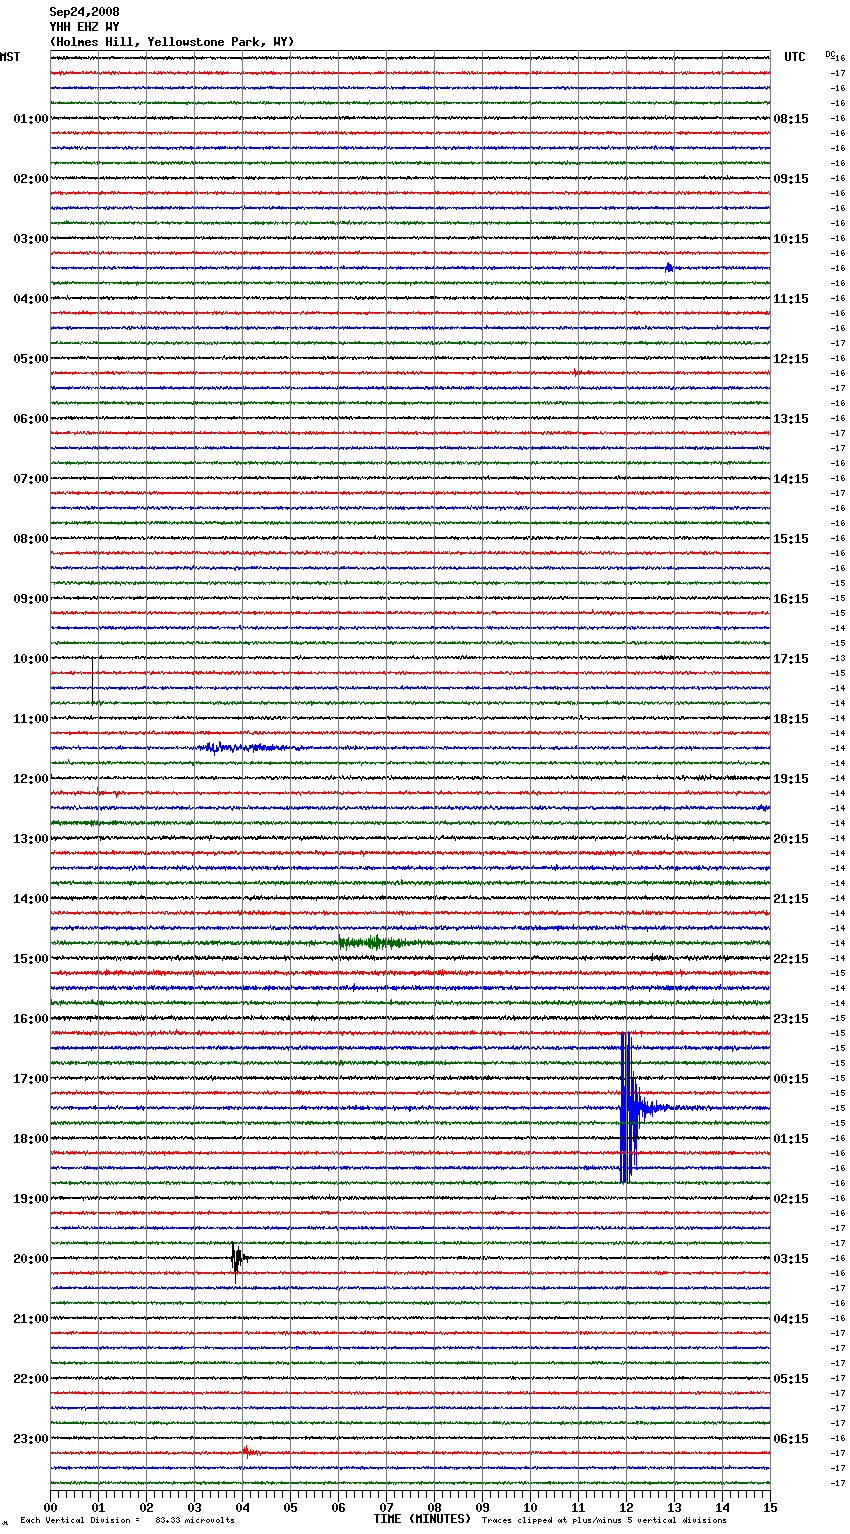Click the 15 minute tick label on bottom axis

(x=770, y=1507)
